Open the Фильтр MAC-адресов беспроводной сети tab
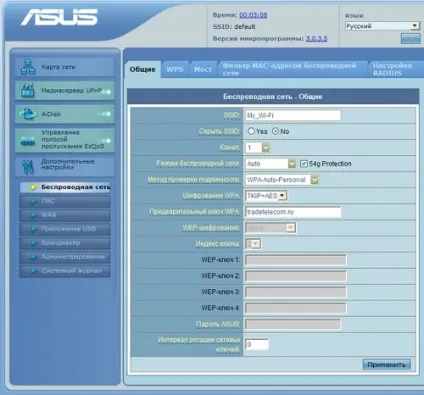The image size is (424, 395). tap(292, 69)
